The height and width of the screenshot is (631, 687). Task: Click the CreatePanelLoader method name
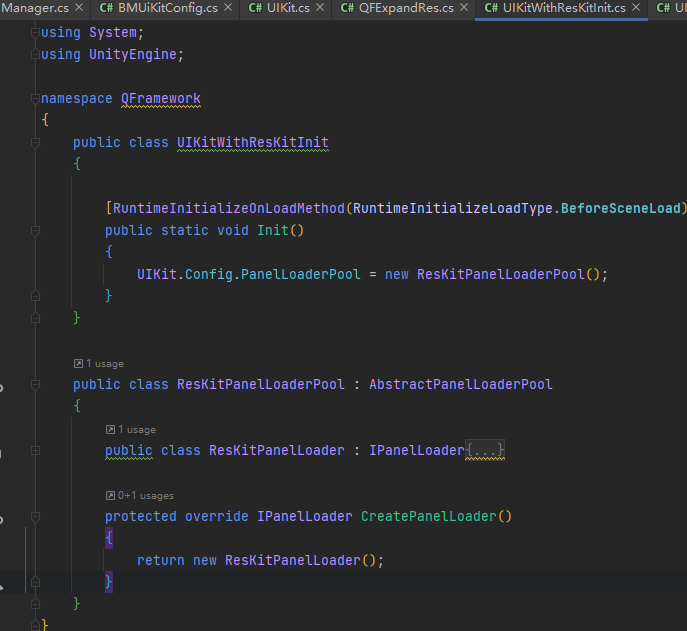pos(429,517)
